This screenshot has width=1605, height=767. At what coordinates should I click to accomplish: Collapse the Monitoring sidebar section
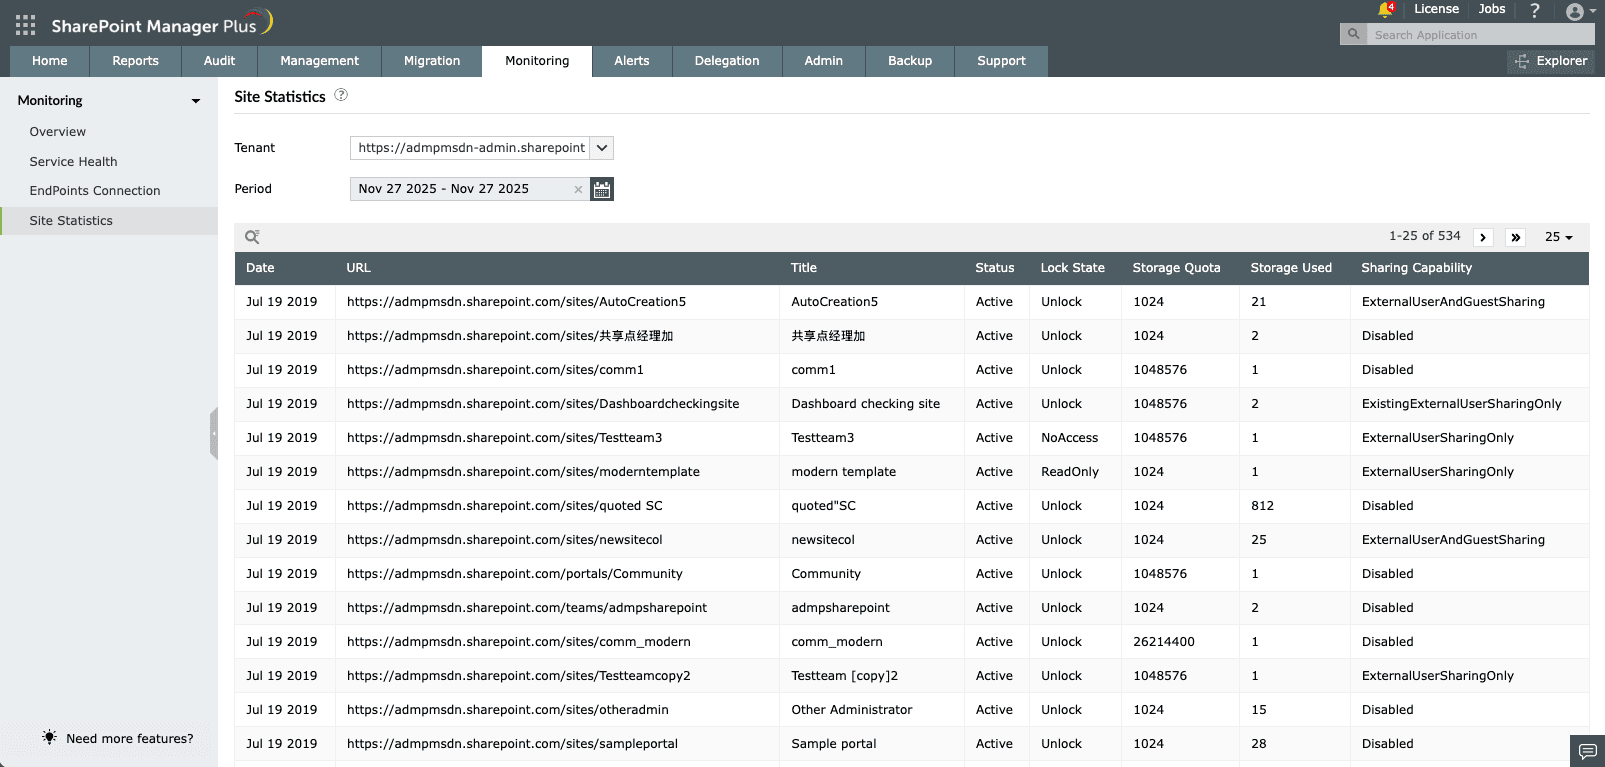click(x=196, y=101)
